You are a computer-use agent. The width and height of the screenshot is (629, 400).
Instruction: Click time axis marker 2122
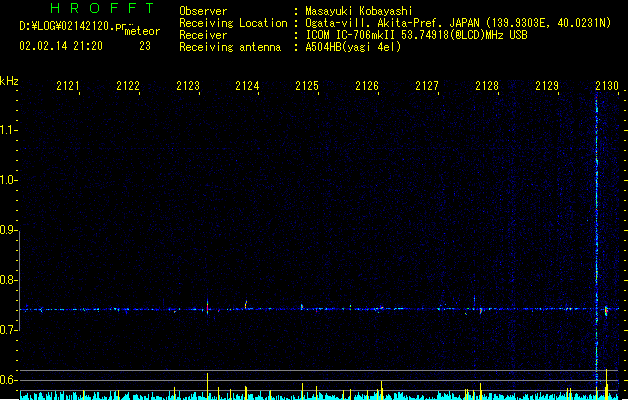point(128,86)
